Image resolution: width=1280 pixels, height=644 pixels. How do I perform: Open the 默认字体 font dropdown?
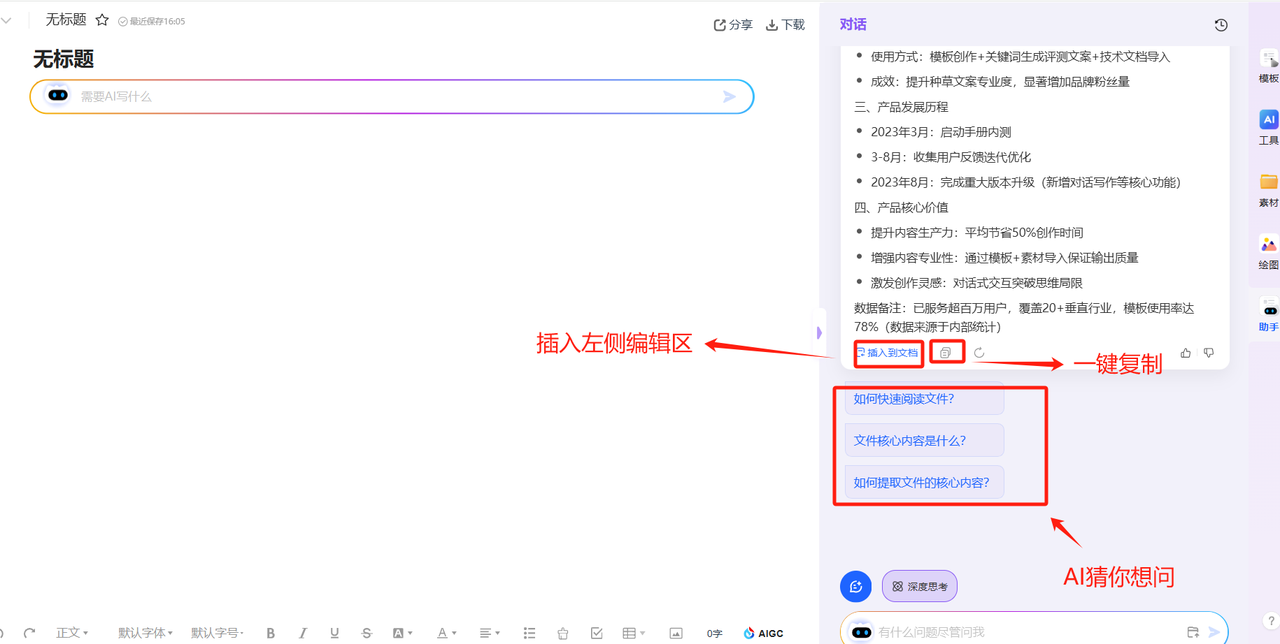(146, 633)
